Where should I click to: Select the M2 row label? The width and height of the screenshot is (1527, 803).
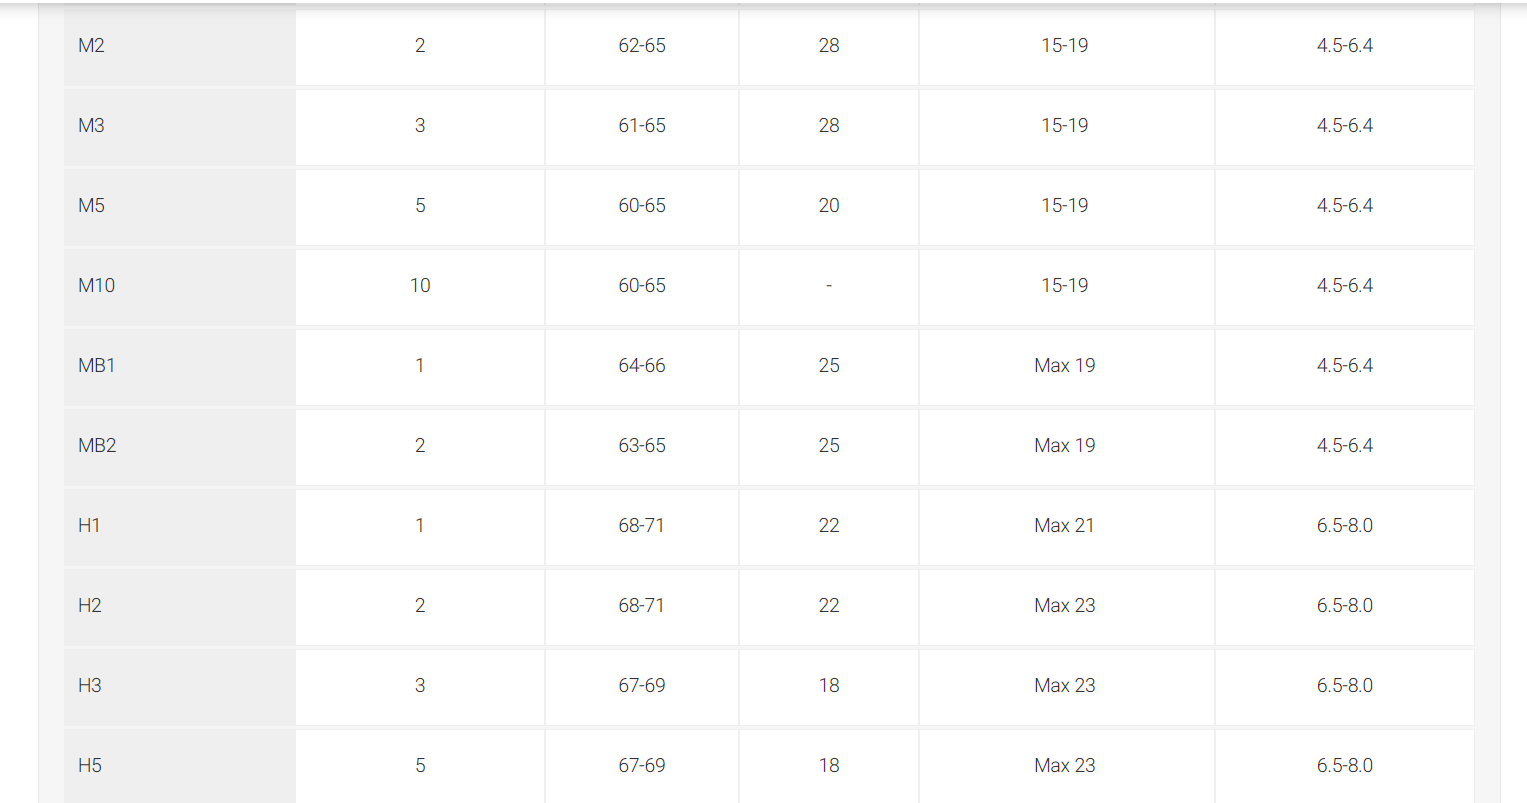pos(180,46)
